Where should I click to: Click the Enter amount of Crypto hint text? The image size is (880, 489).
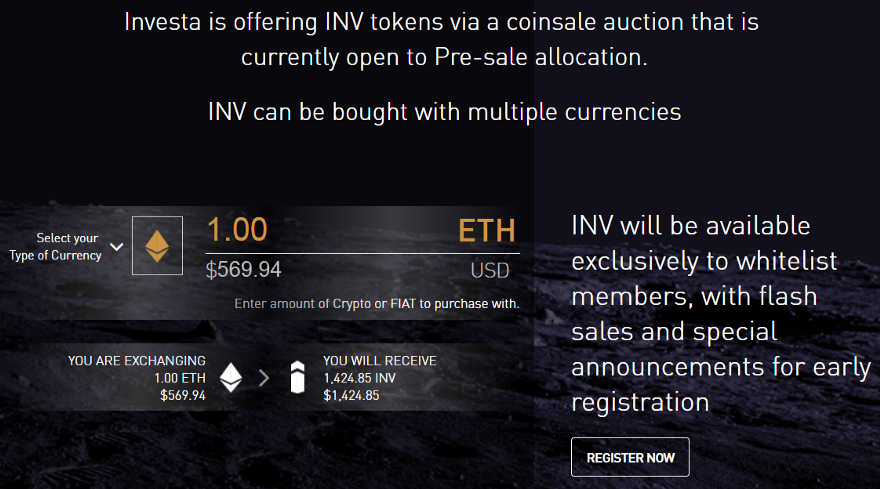point(377,304)
